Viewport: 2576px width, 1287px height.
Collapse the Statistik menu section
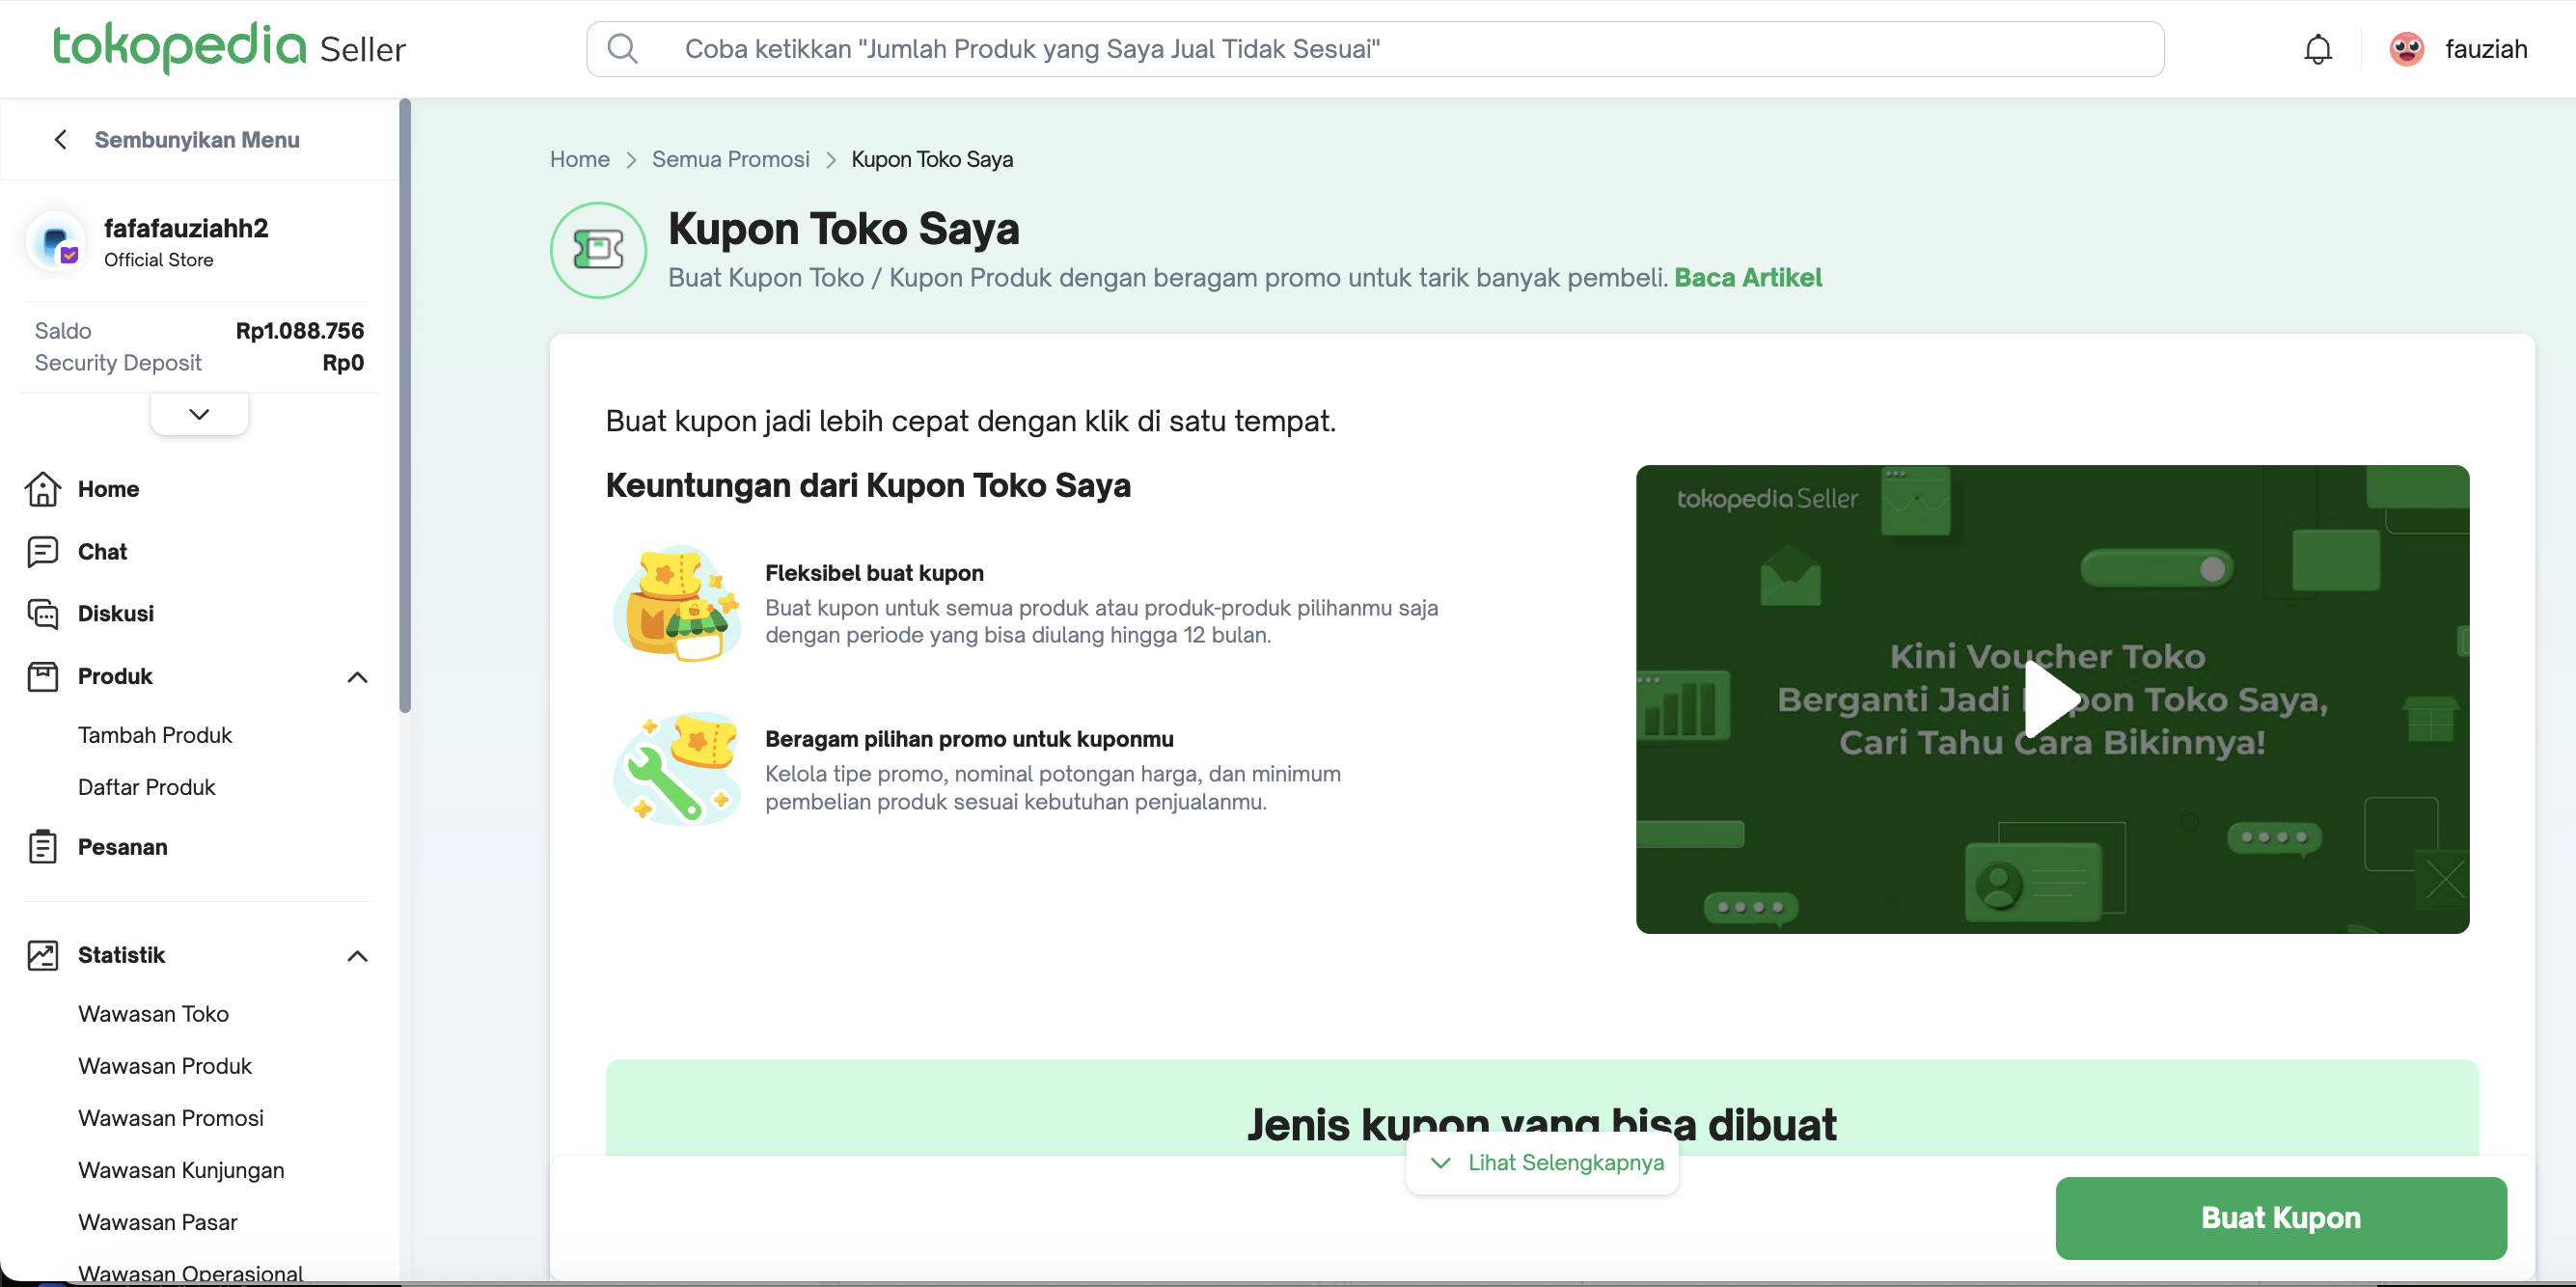click(x=357, y=956)
